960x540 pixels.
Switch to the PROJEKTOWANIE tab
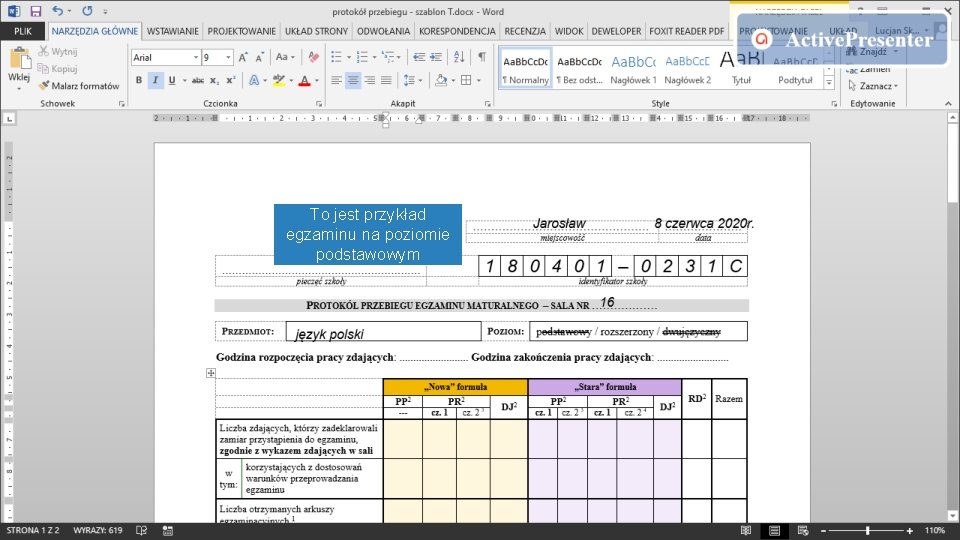[242, 31]
